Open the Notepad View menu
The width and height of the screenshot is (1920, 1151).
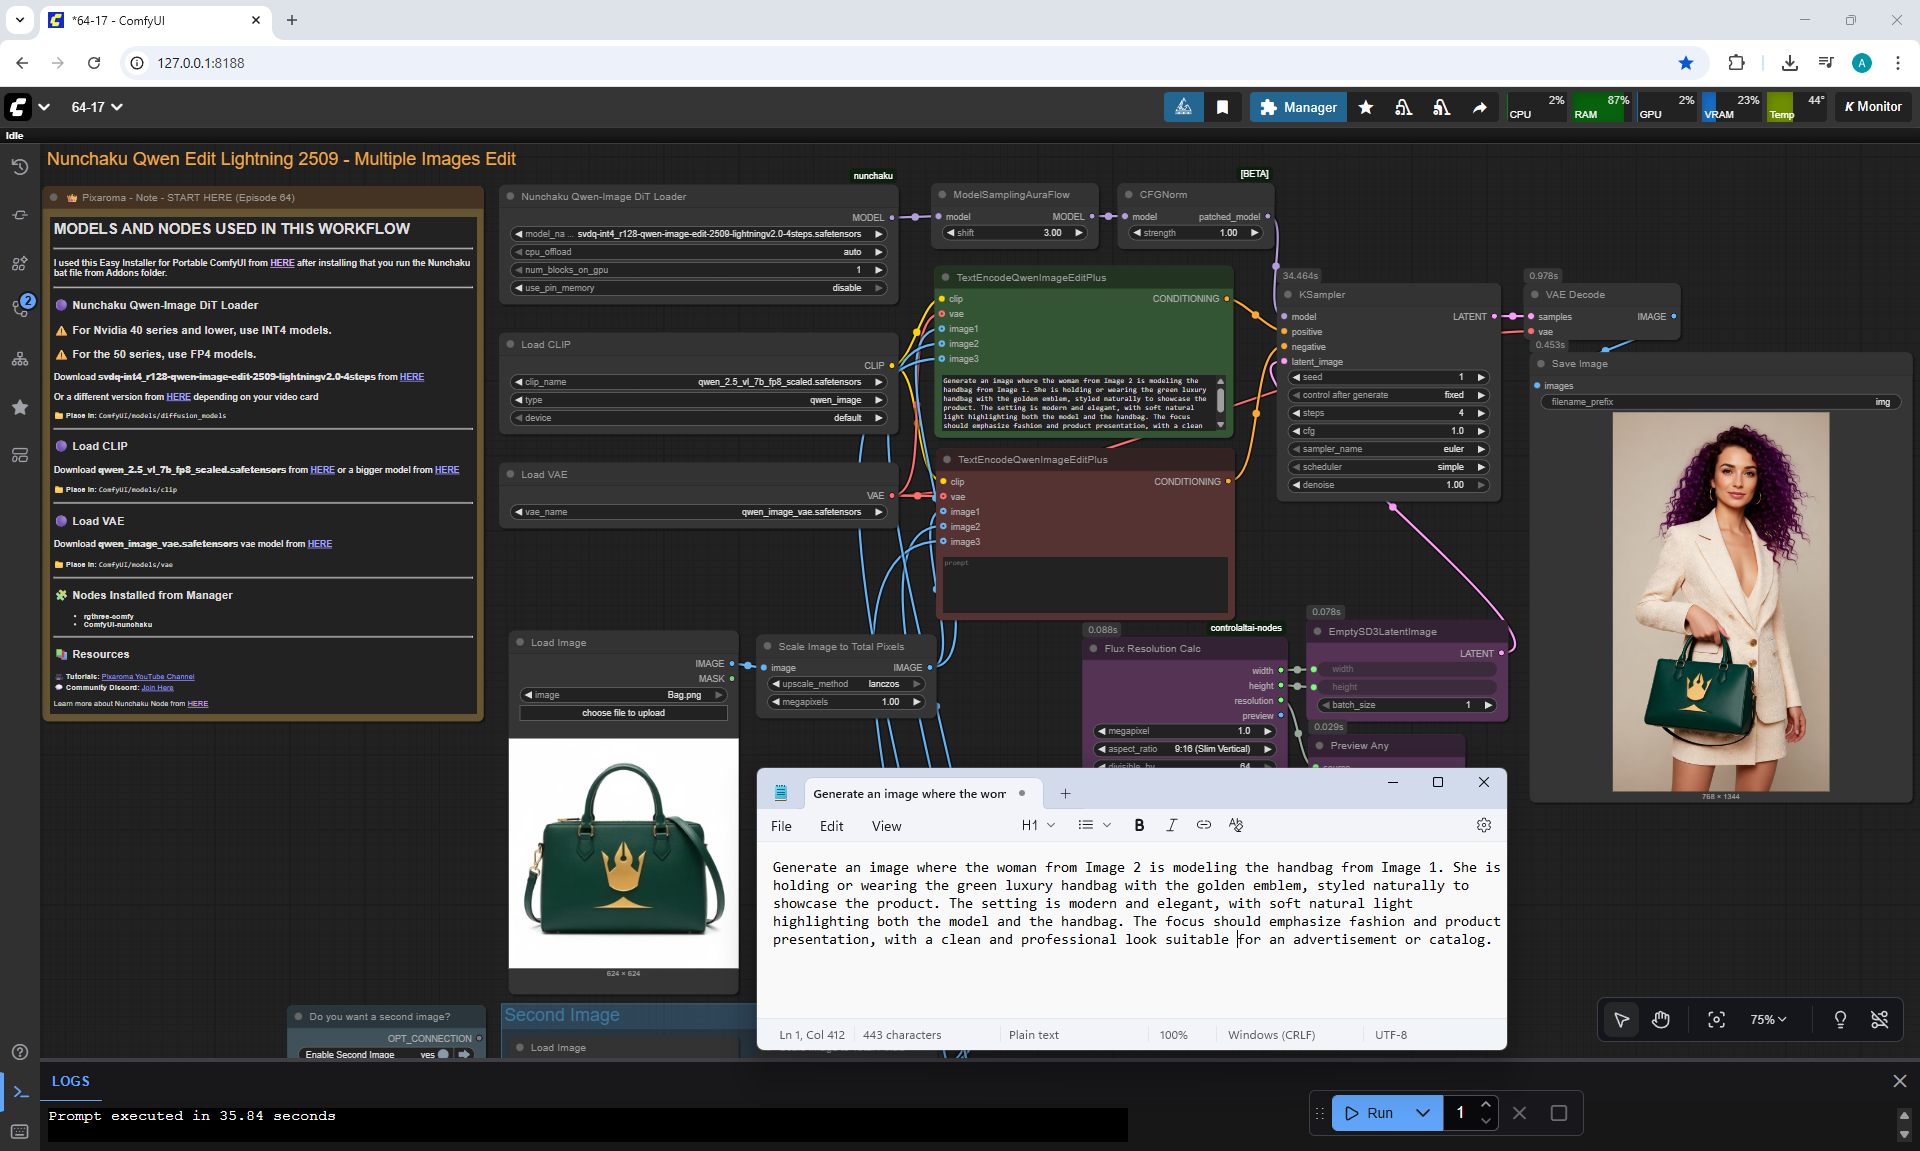(x=886, y=826)
